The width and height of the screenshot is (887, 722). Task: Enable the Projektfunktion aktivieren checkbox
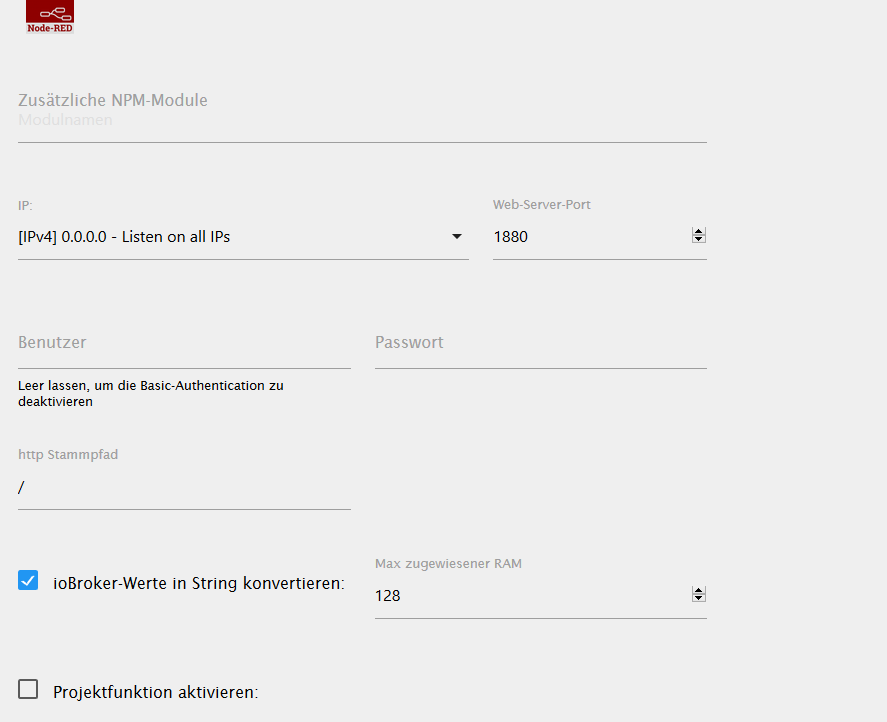[x=28, y=689]
